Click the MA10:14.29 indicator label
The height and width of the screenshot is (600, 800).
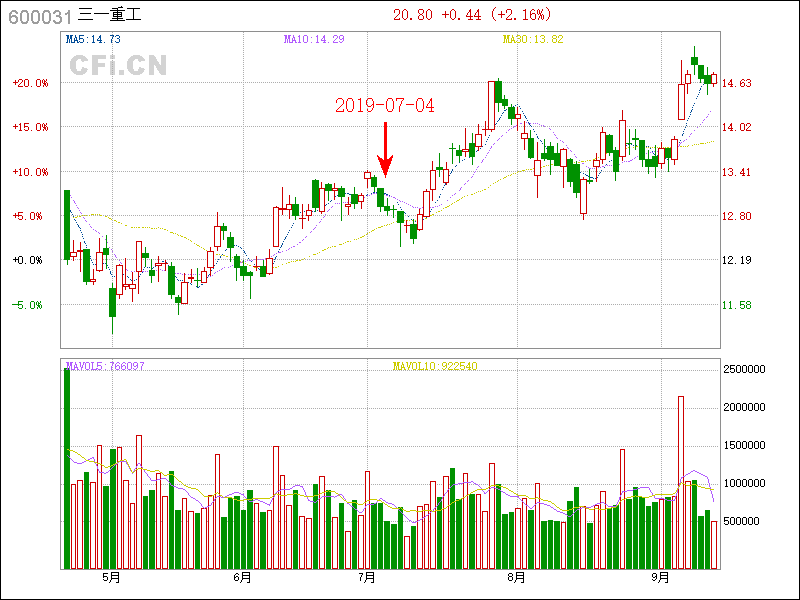(x=314, y=39)
